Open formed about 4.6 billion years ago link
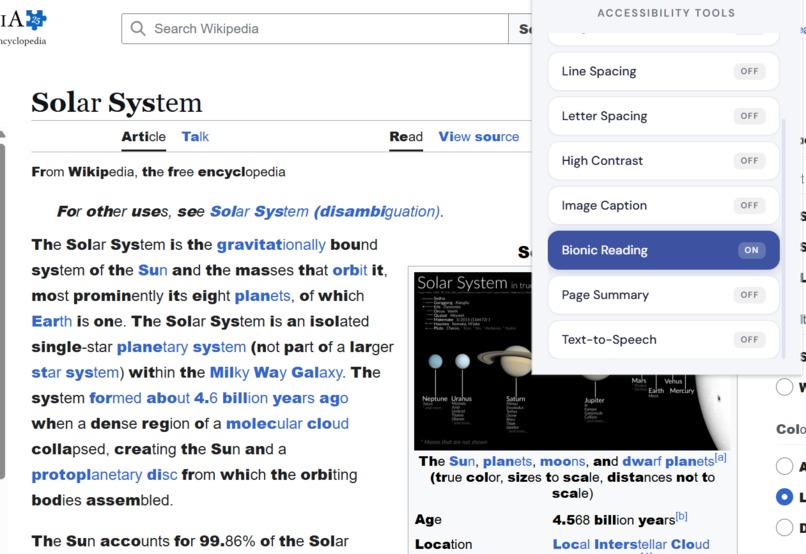Image resolution: width=806 pixels, height=554 pixels. pyautogui.click(x=218, y=398)
